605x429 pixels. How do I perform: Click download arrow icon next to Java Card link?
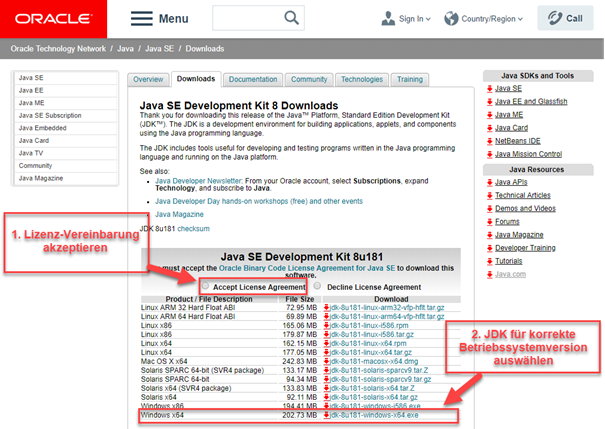[490, 128]
